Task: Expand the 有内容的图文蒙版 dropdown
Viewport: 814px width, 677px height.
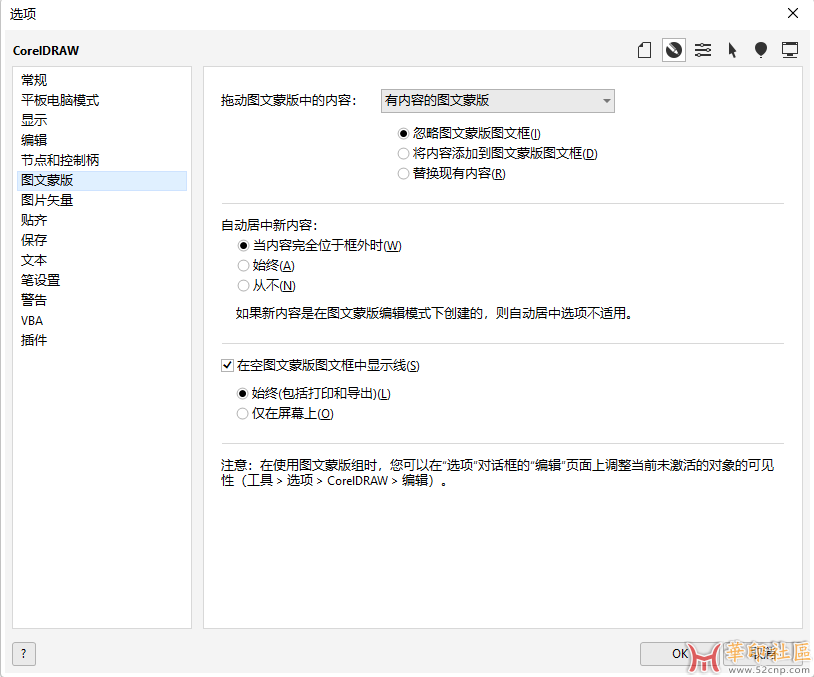Action: 498,101
